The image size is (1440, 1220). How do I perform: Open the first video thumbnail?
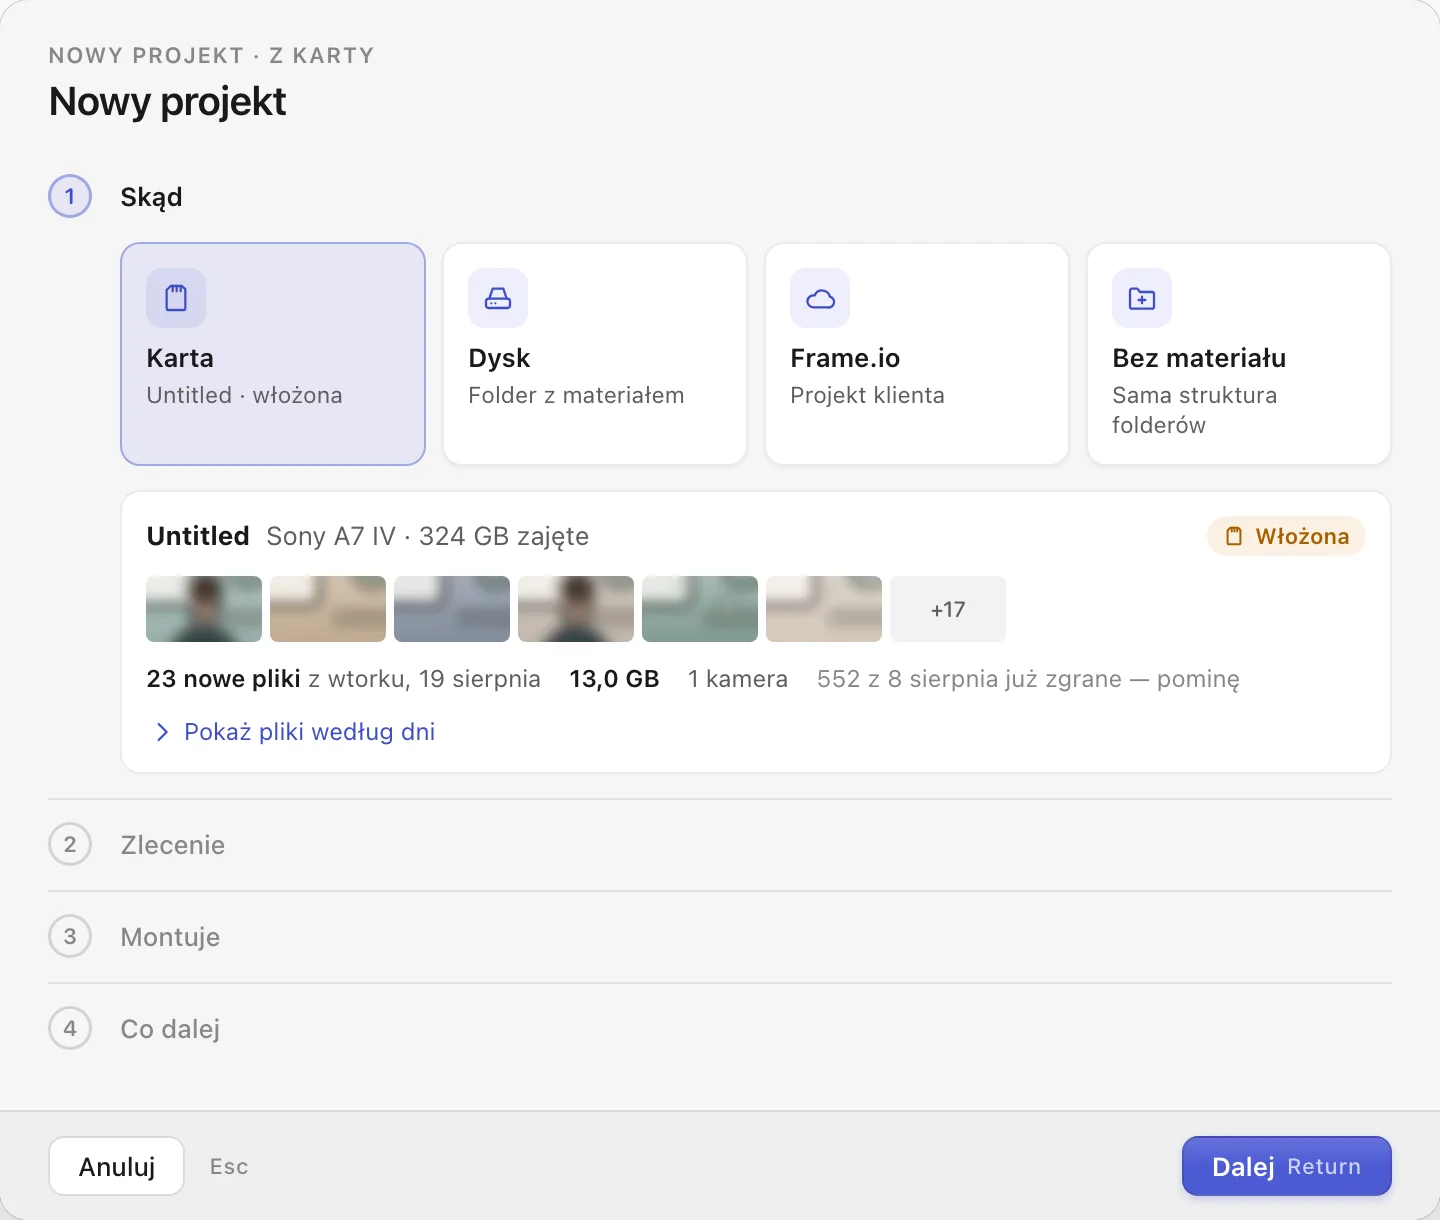tap(204, 609)
